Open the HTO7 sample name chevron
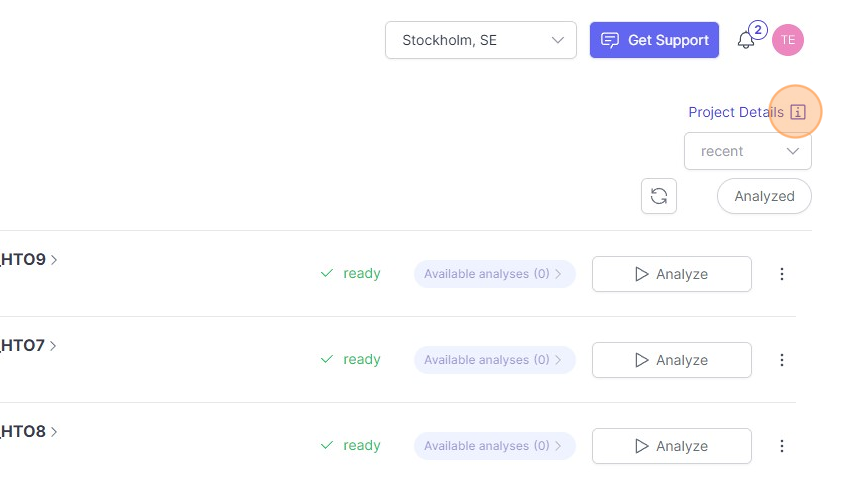Image resolution: width=860 pixels, height=480 pixels. click(54, 346)
